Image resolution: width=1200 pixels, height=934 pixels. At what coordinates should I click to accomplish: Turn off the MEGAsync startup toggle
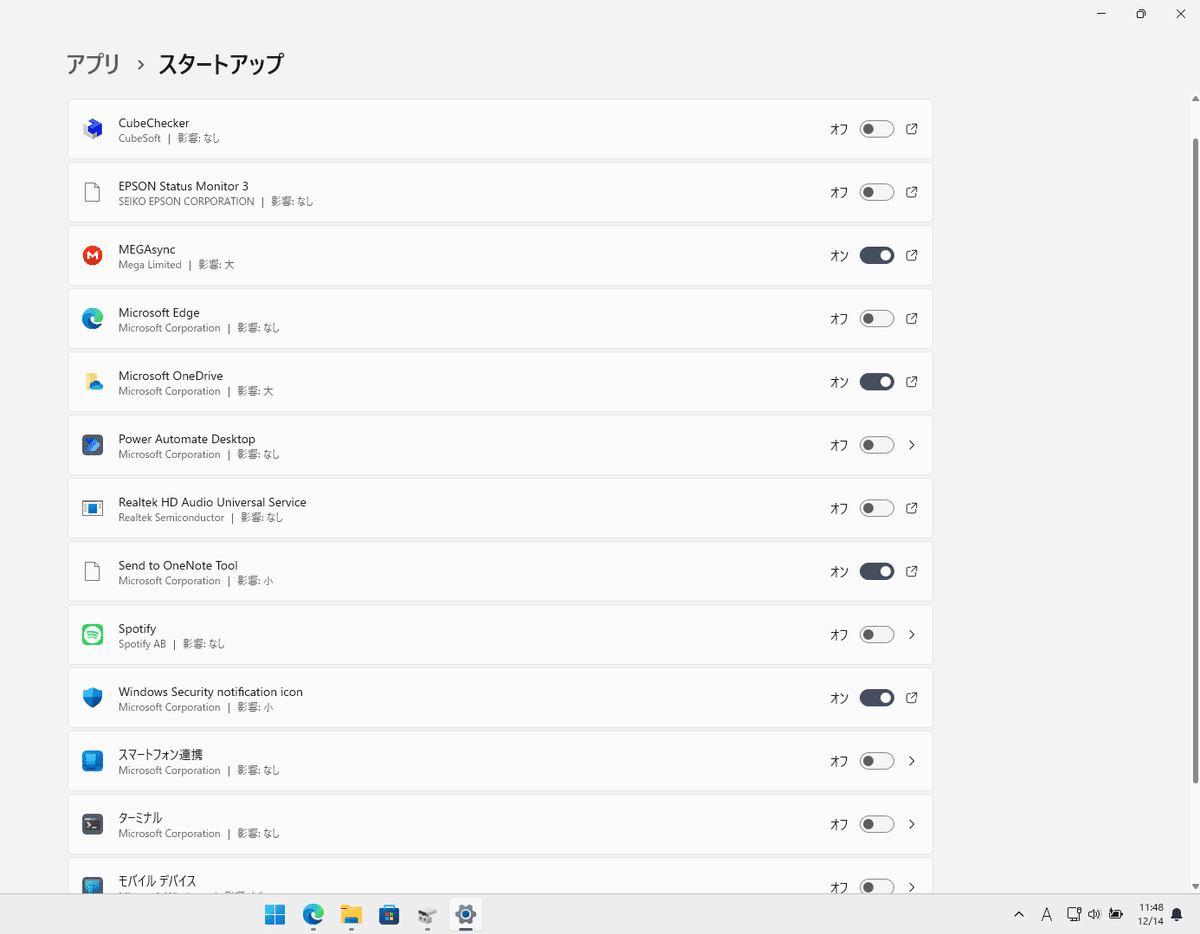(876, 255)
